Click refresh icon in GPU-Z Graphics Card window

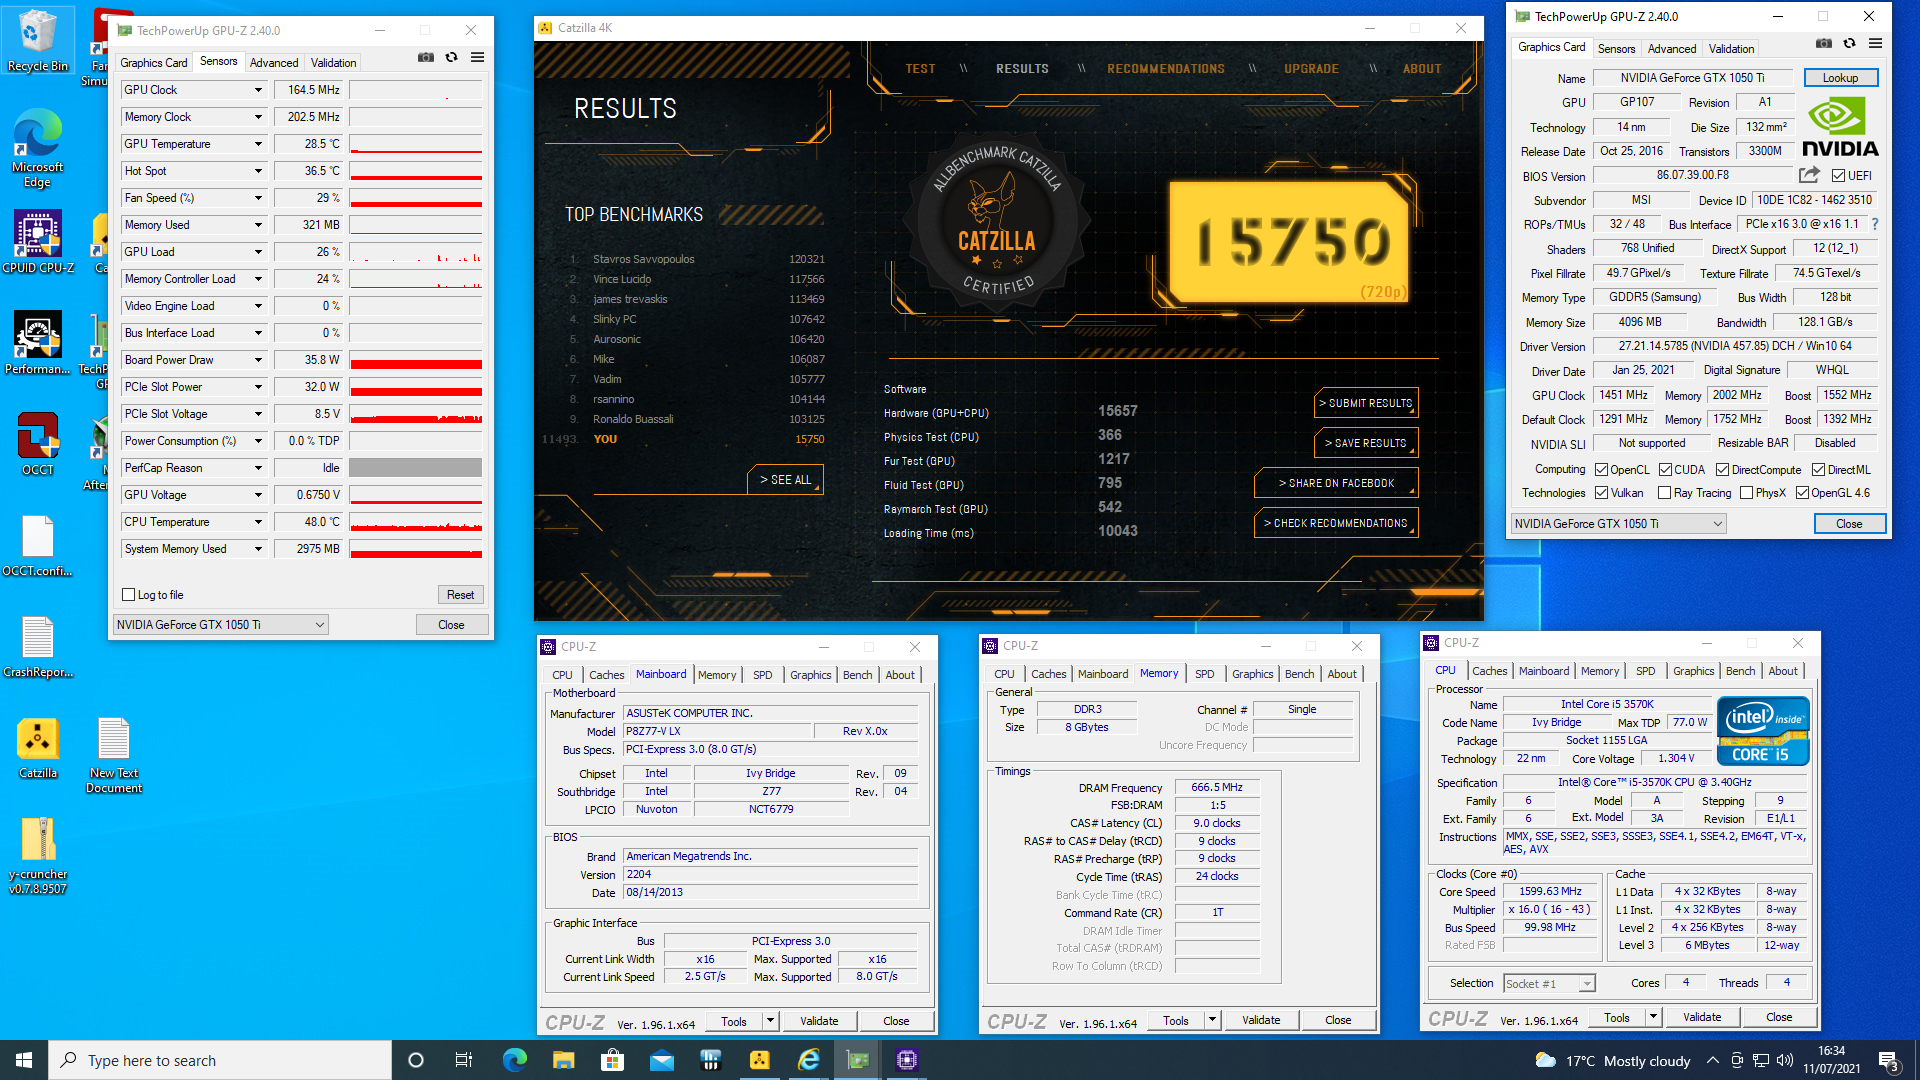coord(1850,43)
